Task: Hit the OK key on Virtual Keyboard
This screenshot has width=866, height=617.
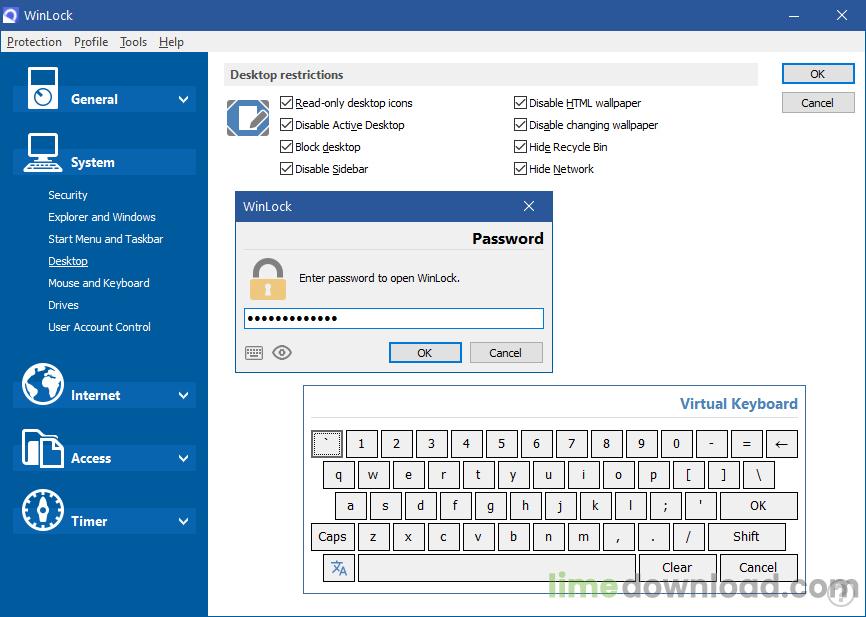Action: (758, 506)
